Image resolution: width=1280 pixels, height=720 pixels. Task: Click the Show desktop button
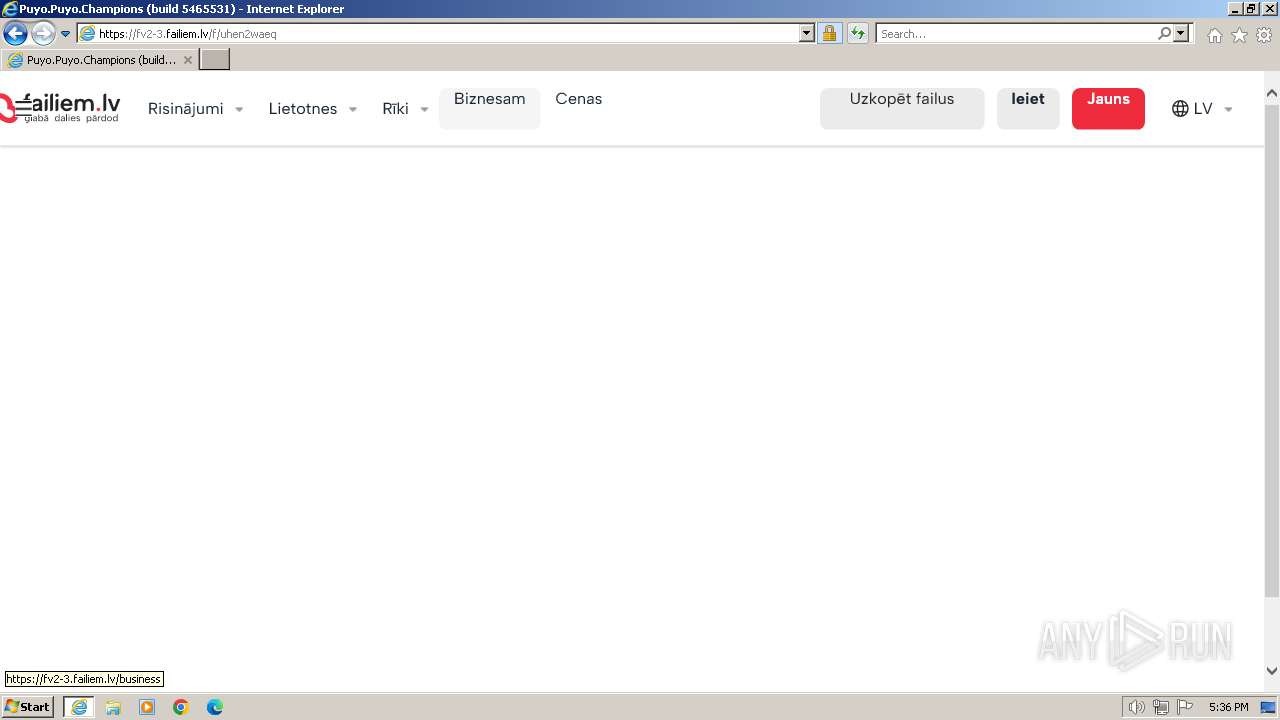coord(1269,707)
